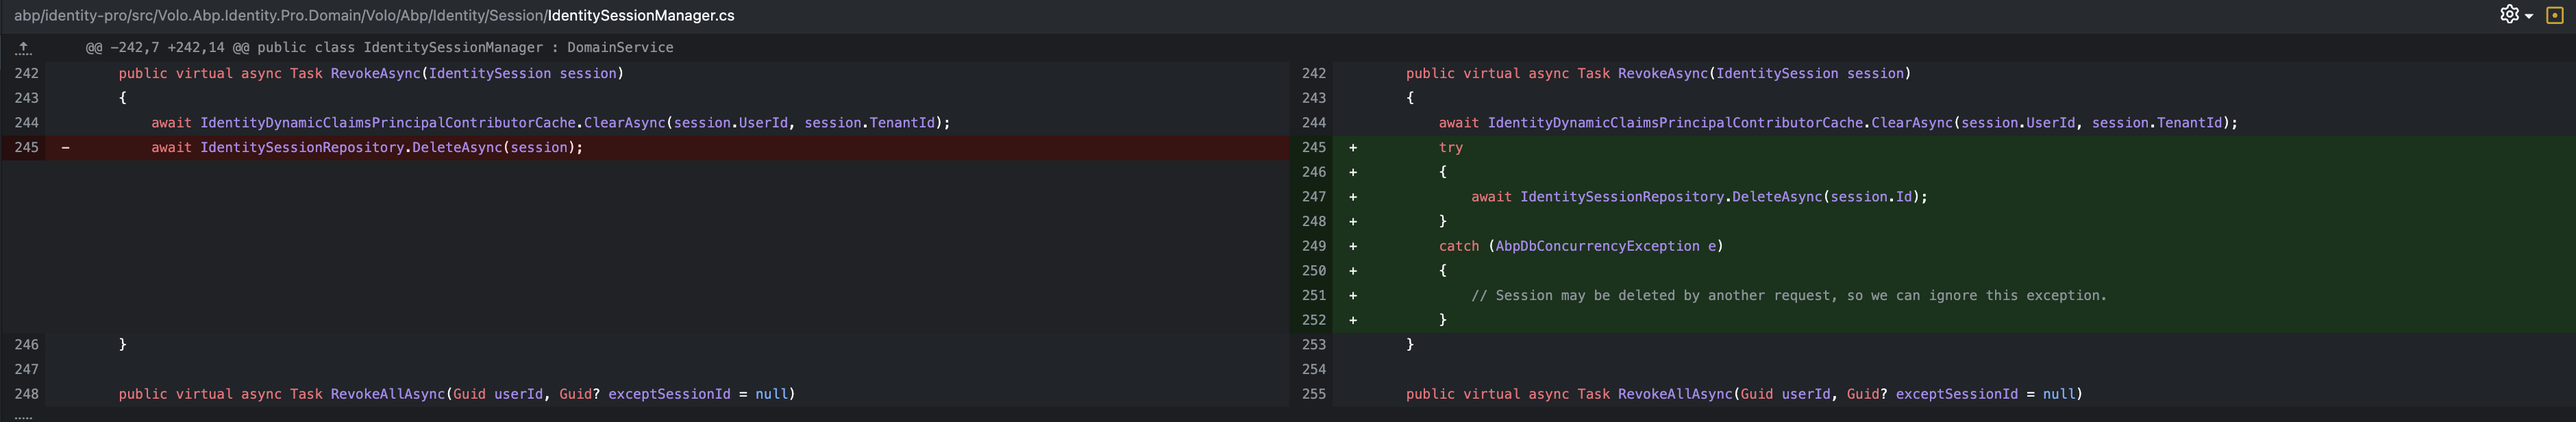Click the IdentitySessionManager.cs file name
Screen dimensions: 2576x422
click(640, 15)
